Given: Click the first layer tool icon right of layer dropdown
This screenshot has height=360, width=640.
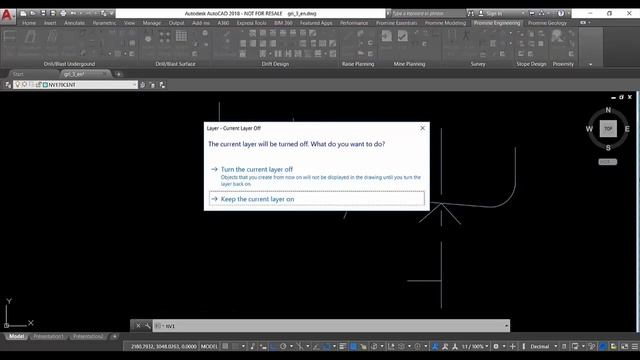Looking at the screenshot, I should click(x=142, y=85).
